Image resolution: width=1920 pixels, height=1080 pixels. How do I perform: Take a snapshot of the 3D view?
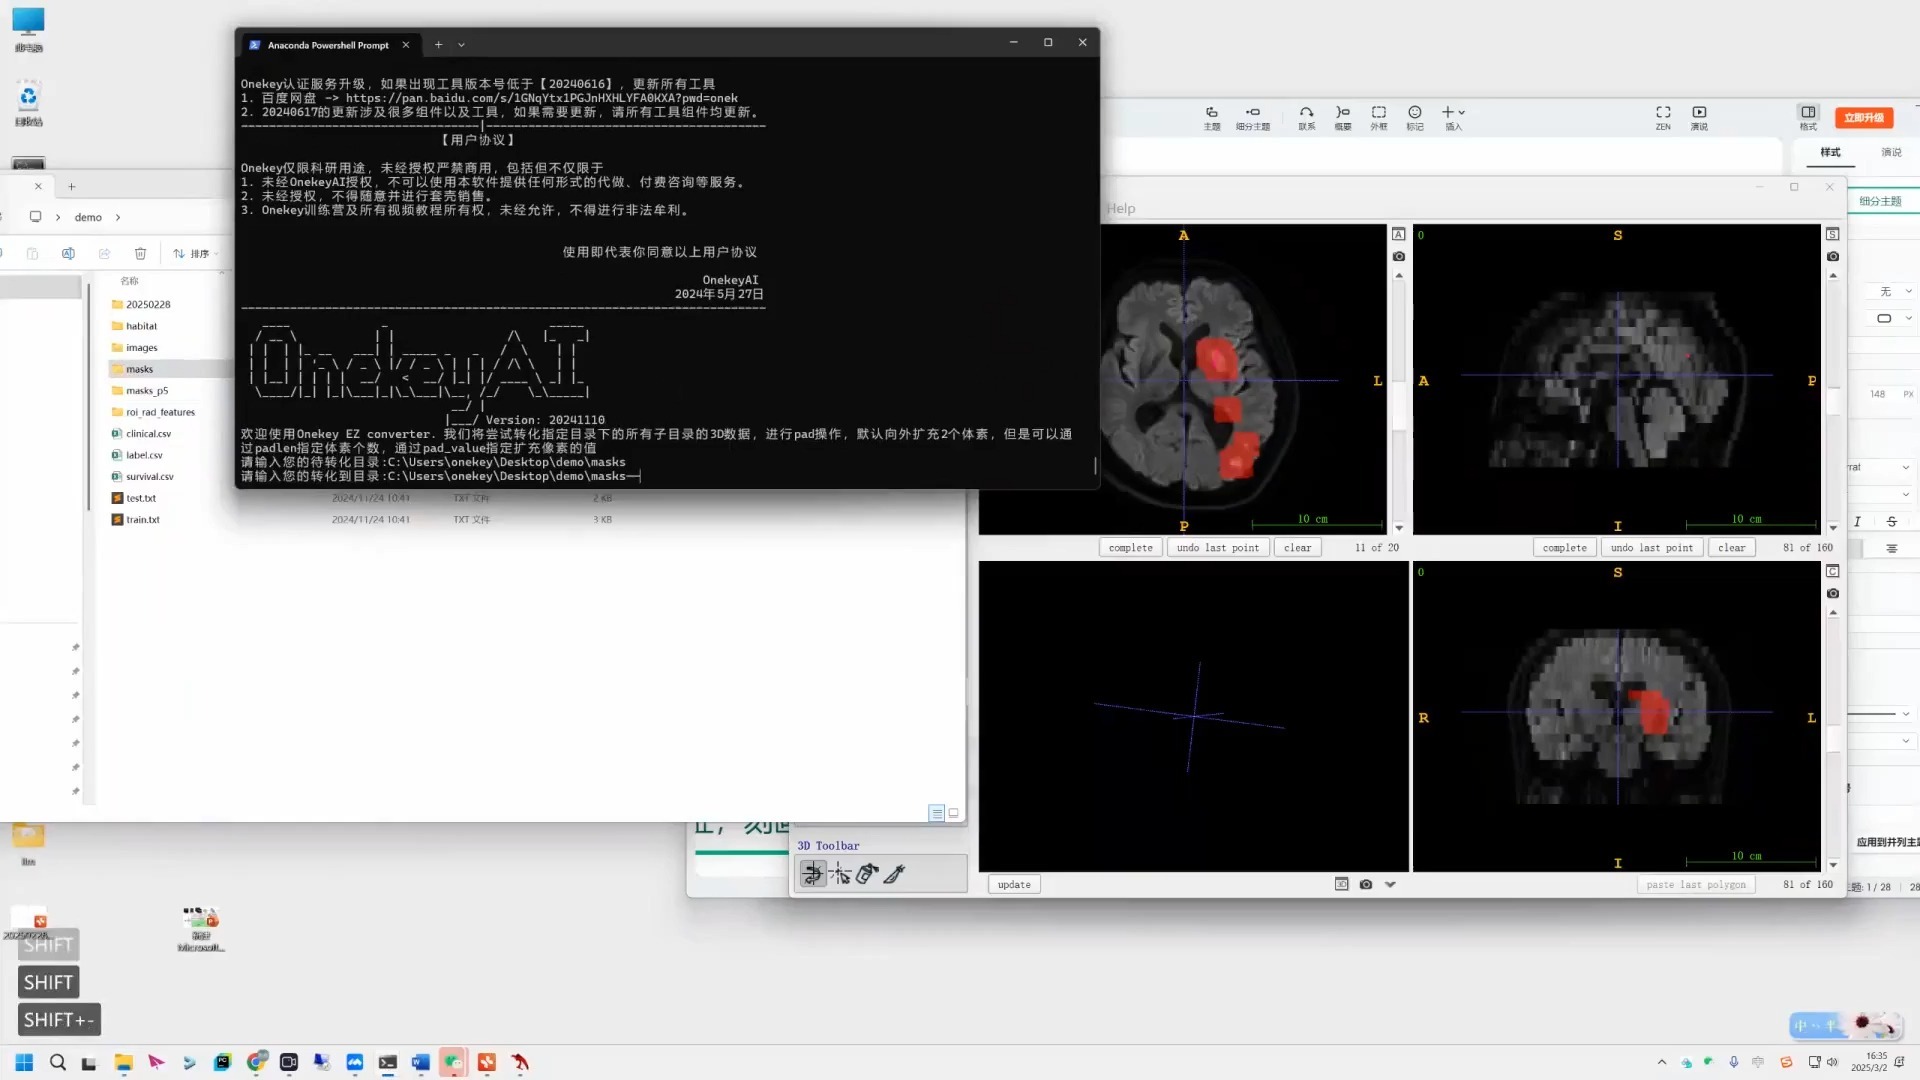click(x=1365, y=884)
